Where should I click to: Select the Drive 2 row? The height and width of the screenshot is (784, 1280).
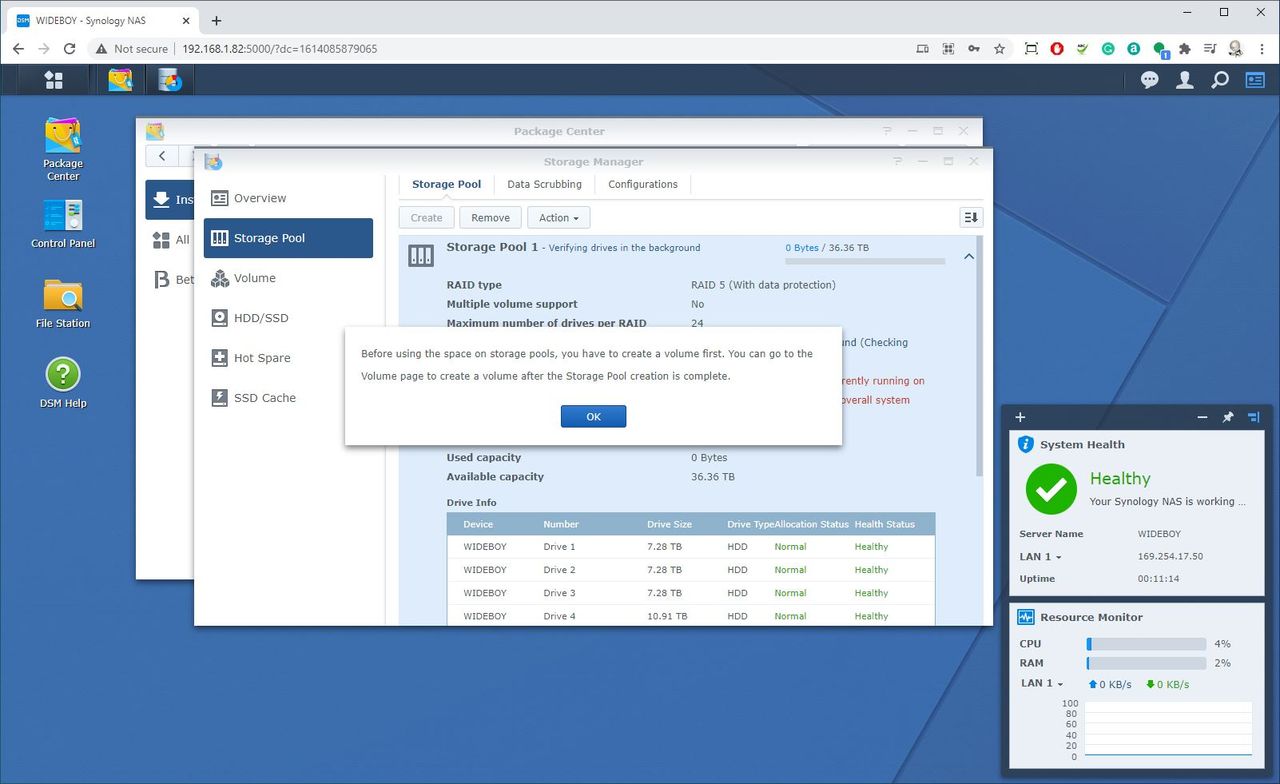691,570
